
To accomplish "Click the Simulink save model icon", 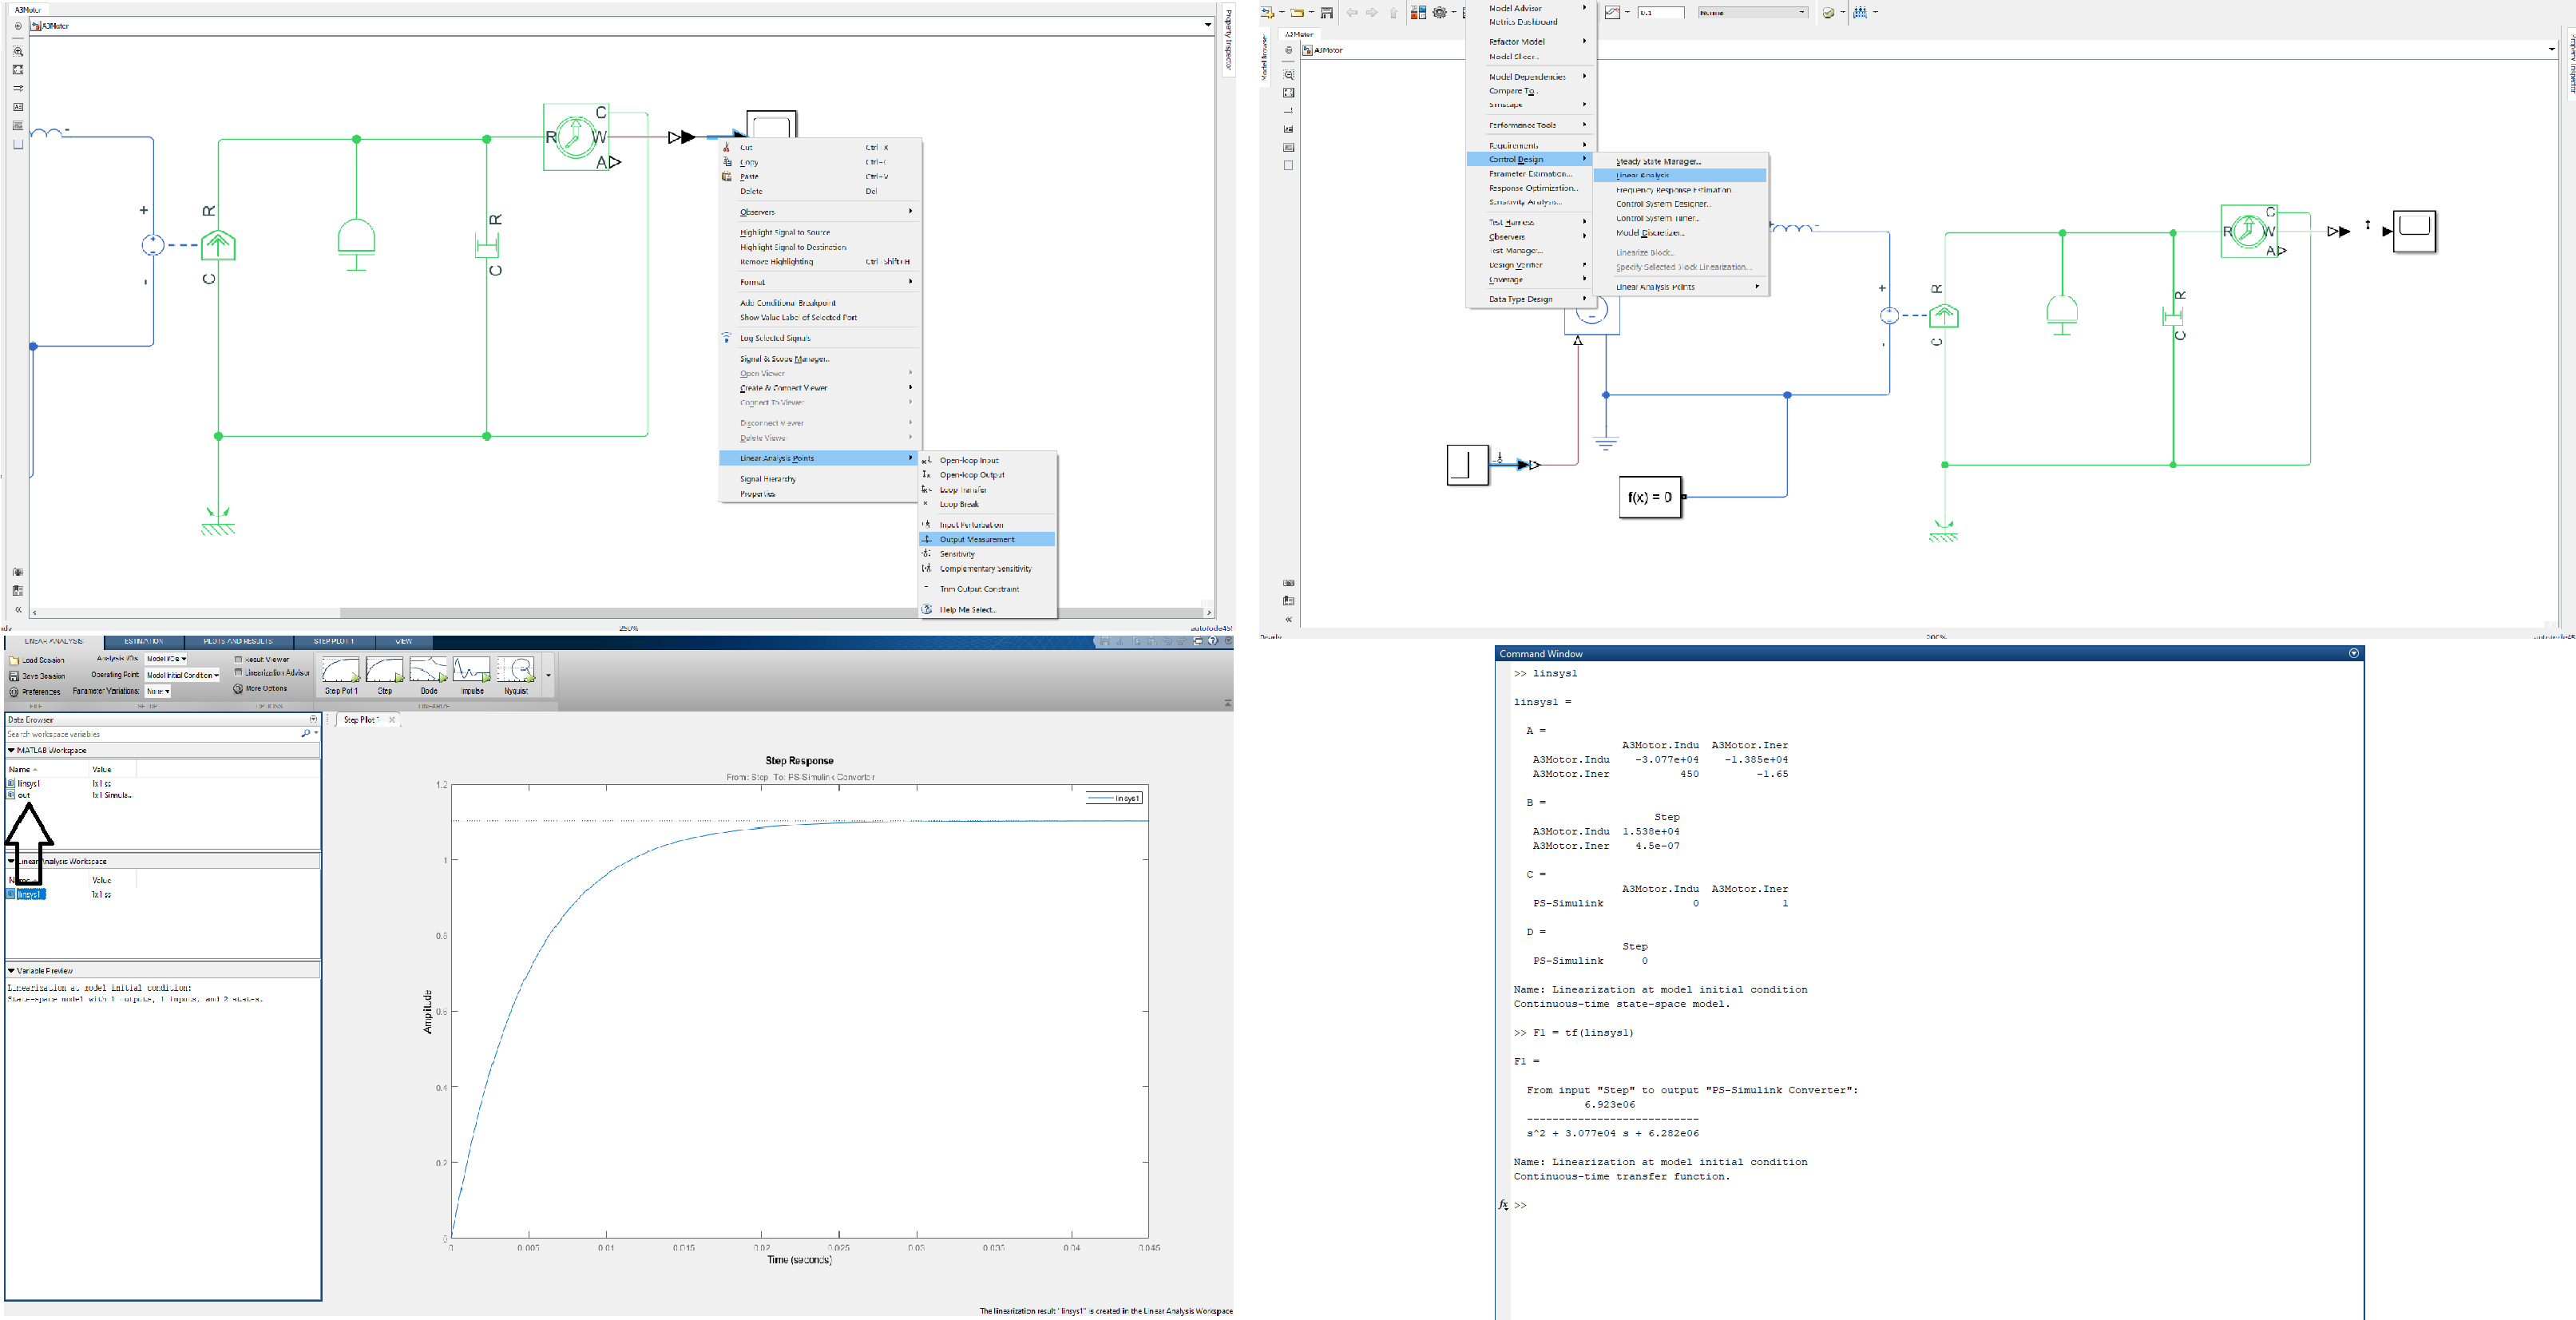I will (x=1326, y=13).
